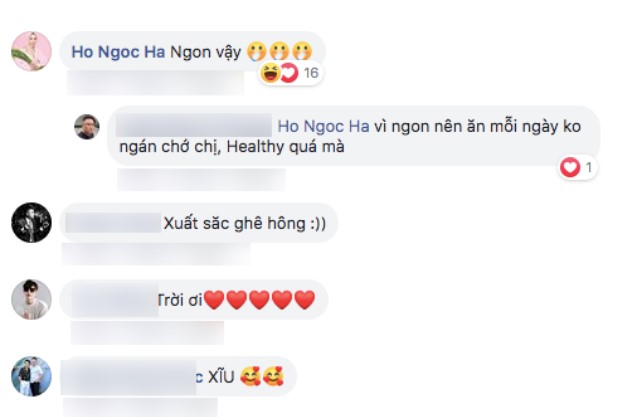Click the 'Xuất săc ghê hông' comment bubble
The width and height of the screenshot is (622, 417).
(x=199, y=223)
